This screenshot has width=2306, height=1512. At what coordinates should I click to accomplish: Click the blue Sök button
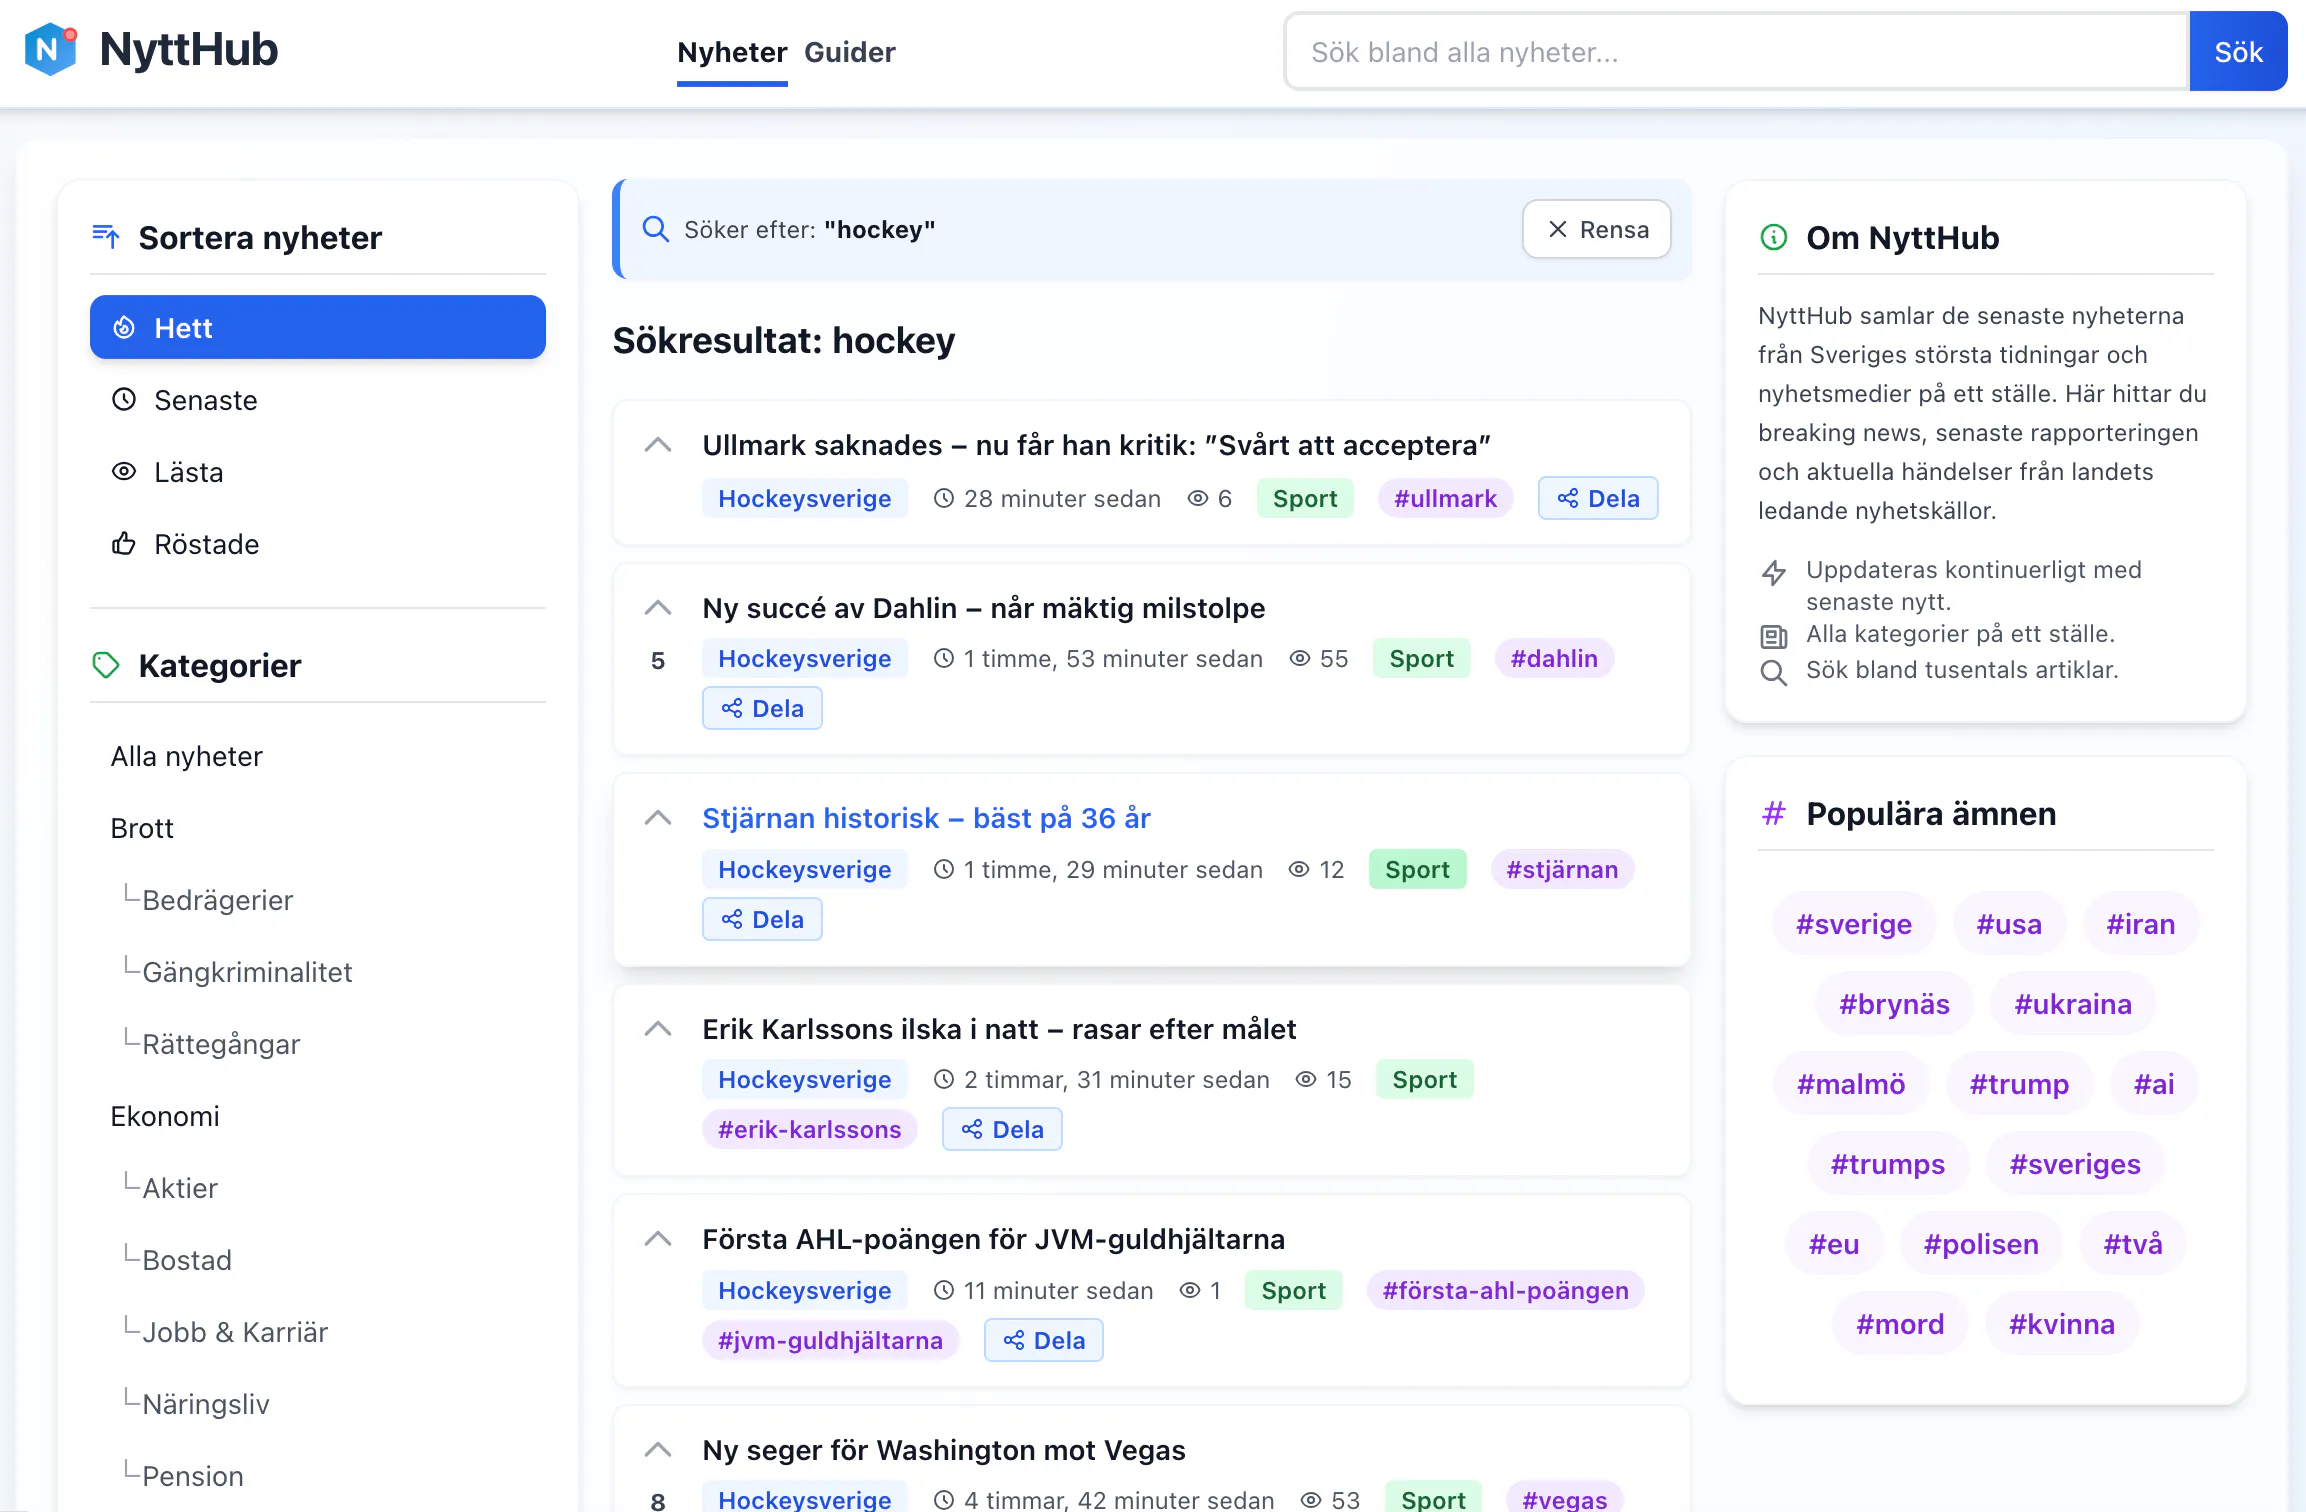[x=2238, y=52]
